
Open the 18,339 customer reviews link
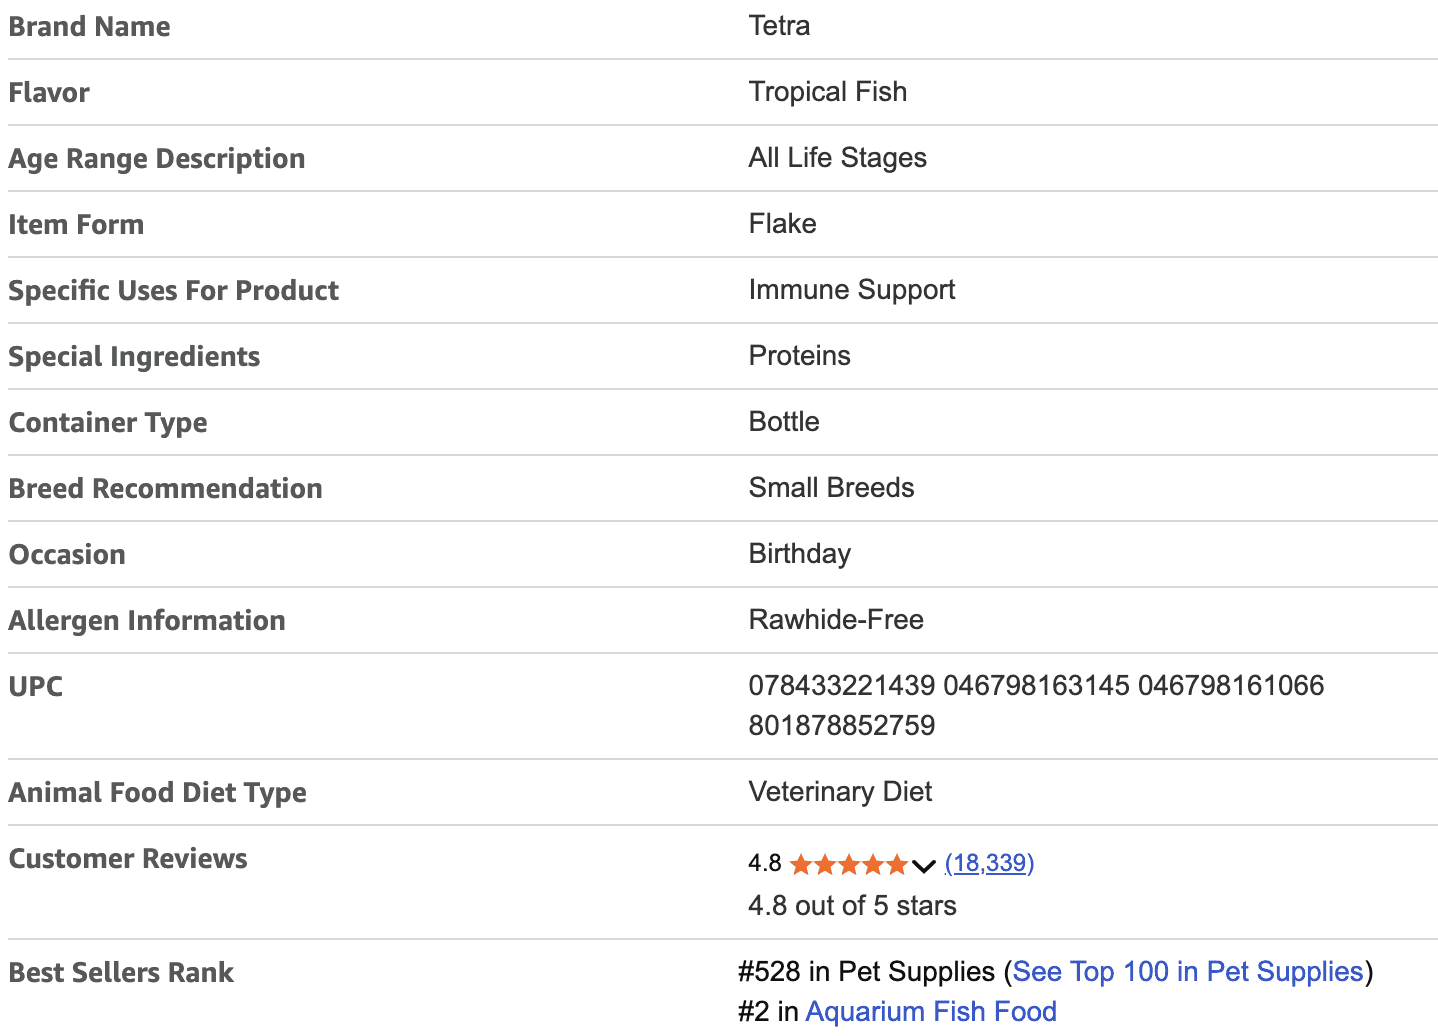point(989,863)
